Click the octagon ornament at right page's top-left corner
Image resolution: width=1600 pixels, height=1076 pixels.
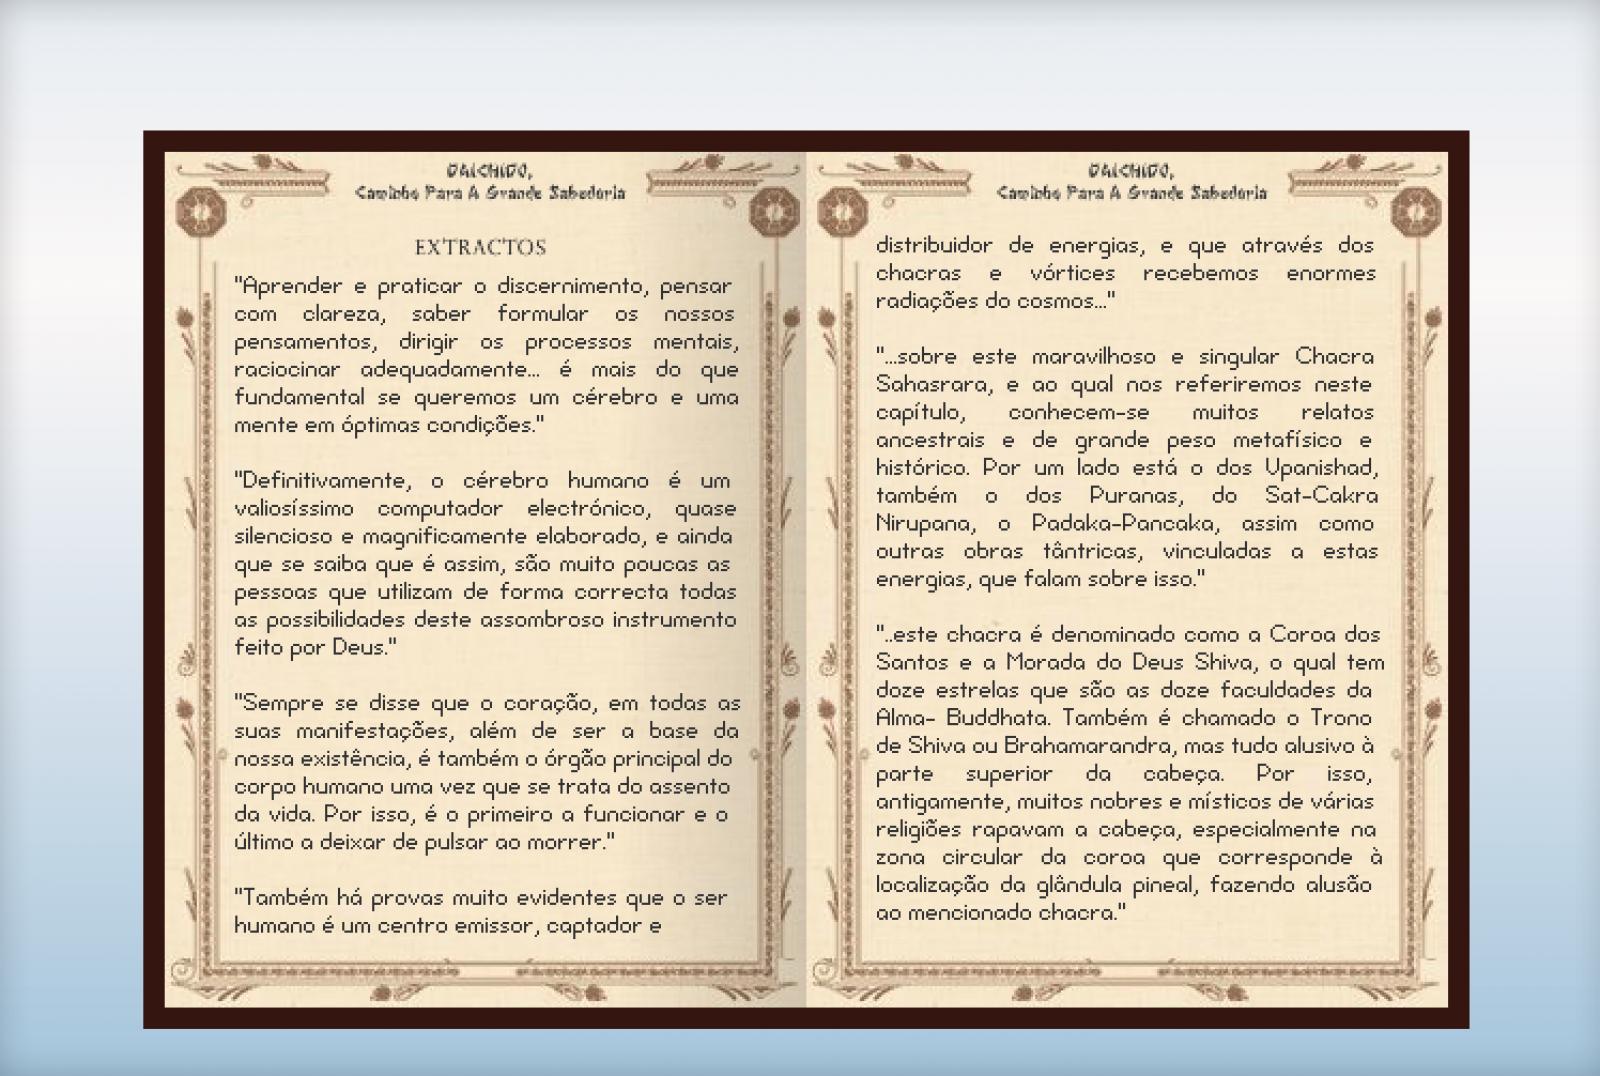840,213
